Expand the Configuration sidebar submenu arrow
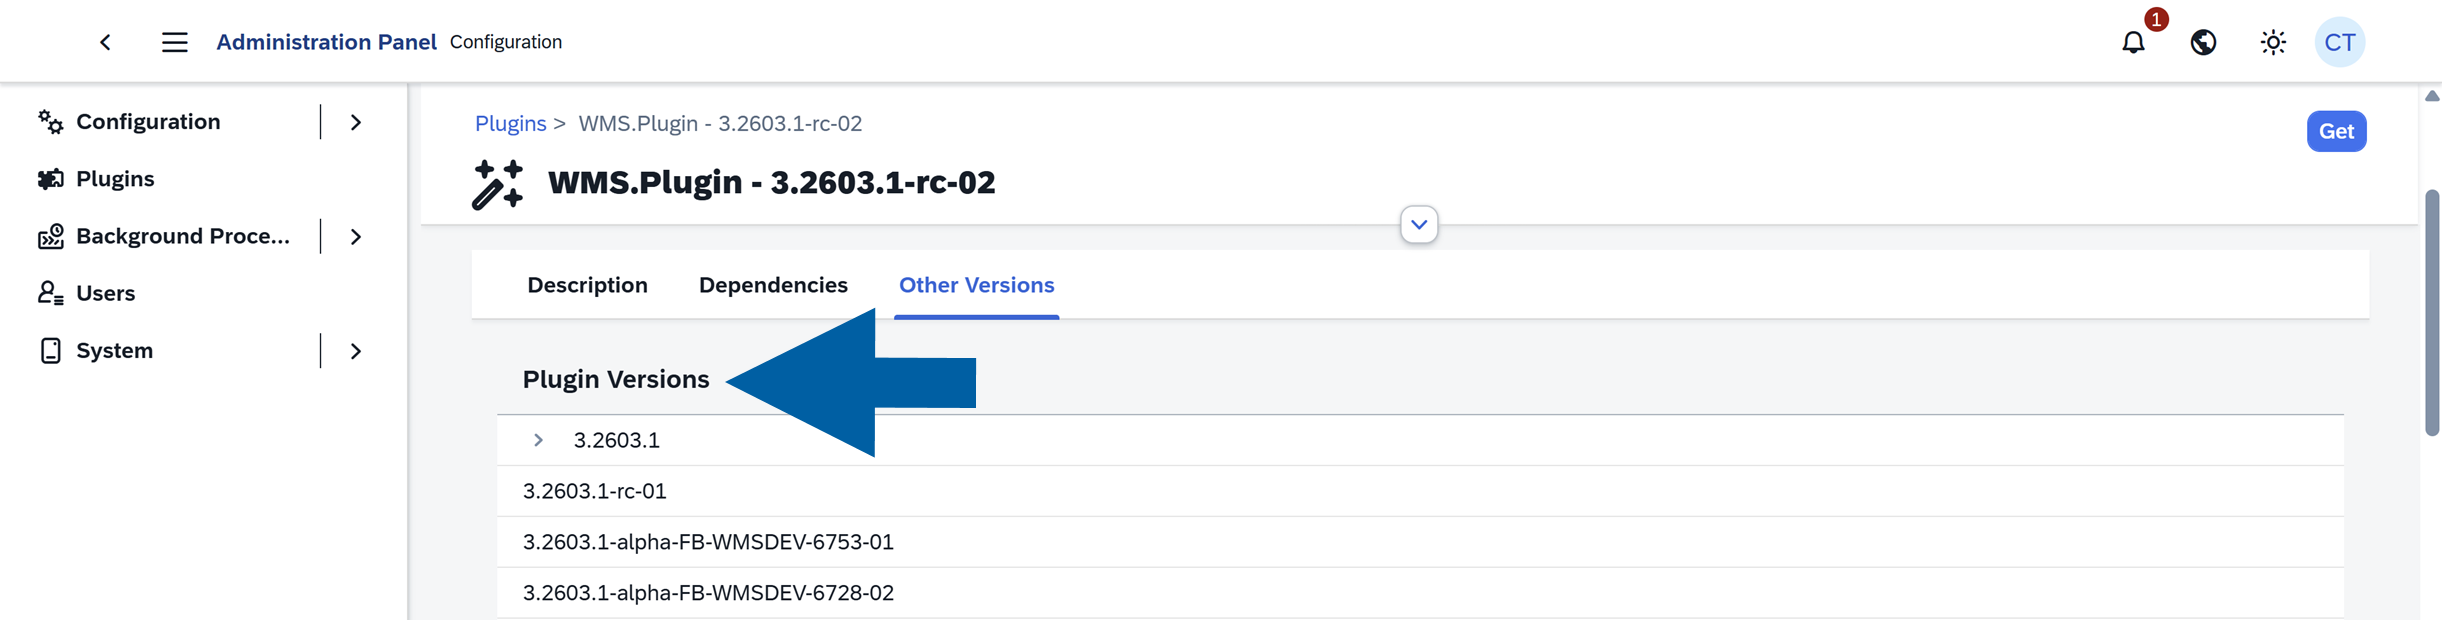Screen dimensions: 2442x620 (356, 120)
